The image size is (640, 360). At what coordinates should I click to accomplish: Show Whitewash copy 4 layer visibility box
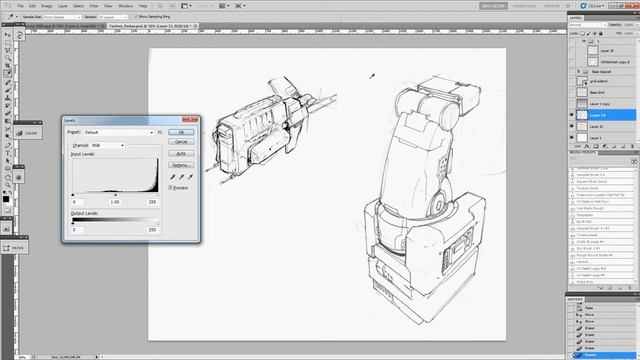pyautogui.click(x=571, y=62)
